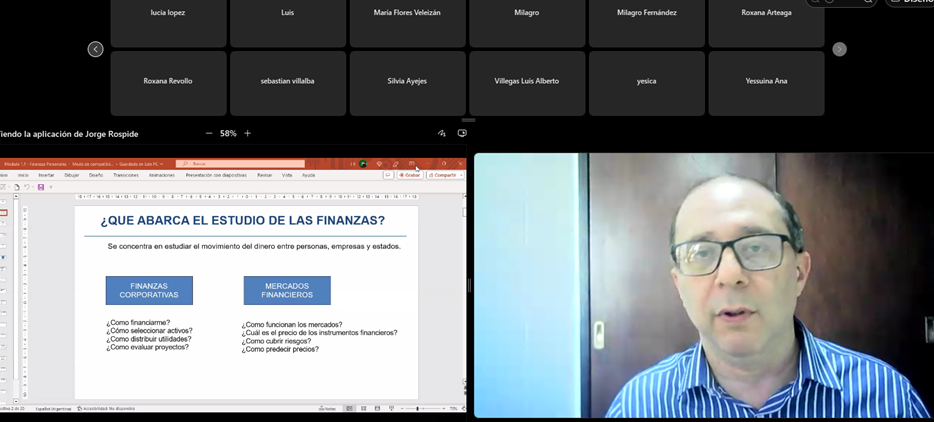934x422 pixels.
Task: Click the Buscar search box in PowerPoint
Action: tap(240, 164)
